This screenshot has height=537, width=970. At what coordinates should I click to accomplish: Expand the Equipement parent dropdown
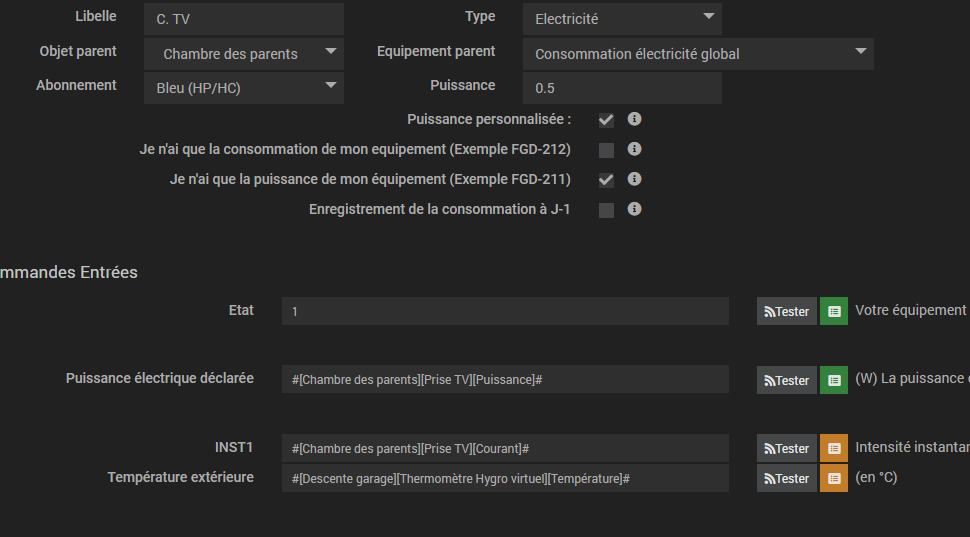(698, 54)
